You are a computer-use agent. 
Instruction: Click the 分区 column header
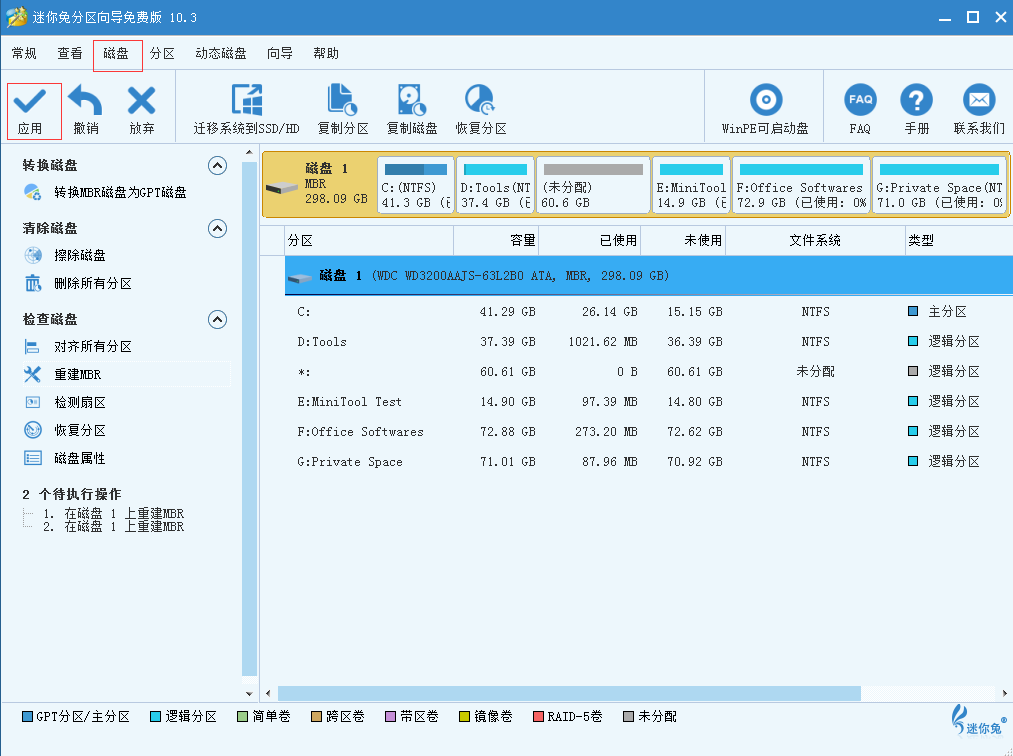tap(369, 241)
